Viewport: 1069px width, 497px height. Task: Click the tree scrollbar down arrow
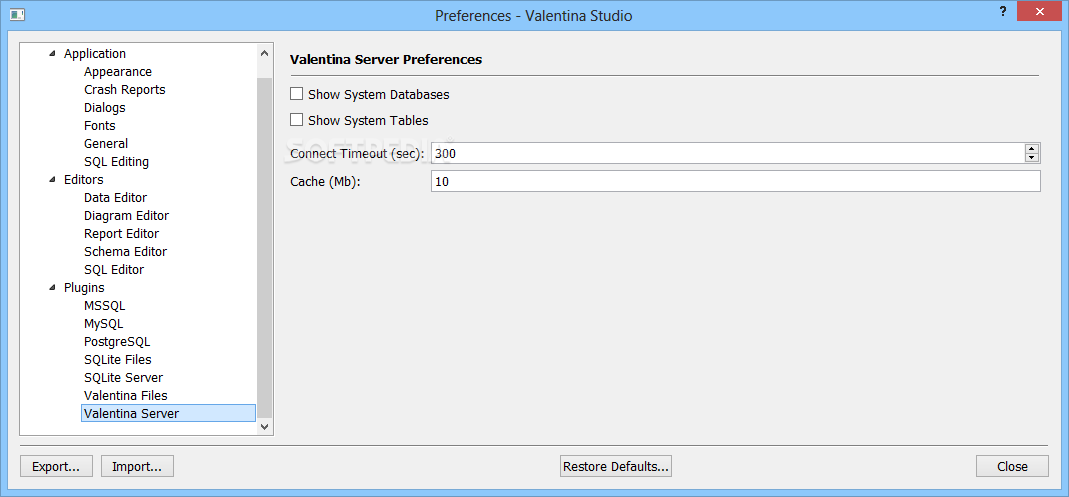(265, 426)
